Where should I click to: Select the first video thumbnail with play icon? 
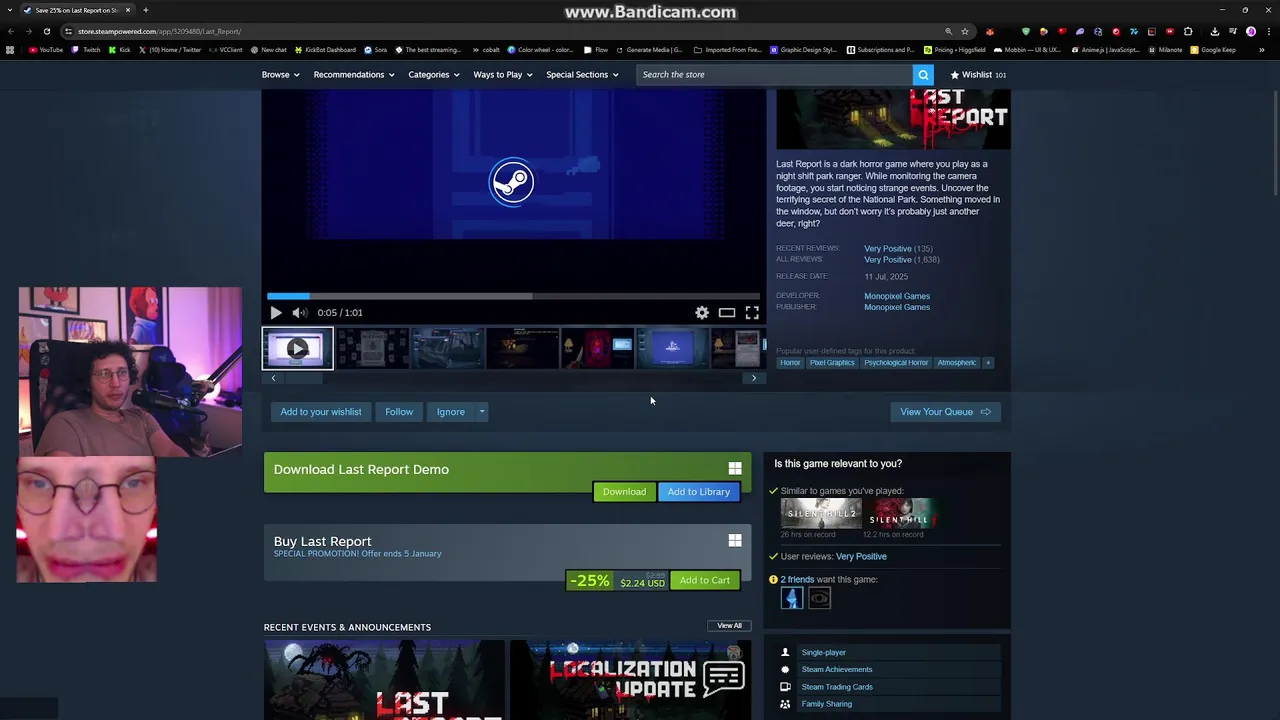[298, 348]
